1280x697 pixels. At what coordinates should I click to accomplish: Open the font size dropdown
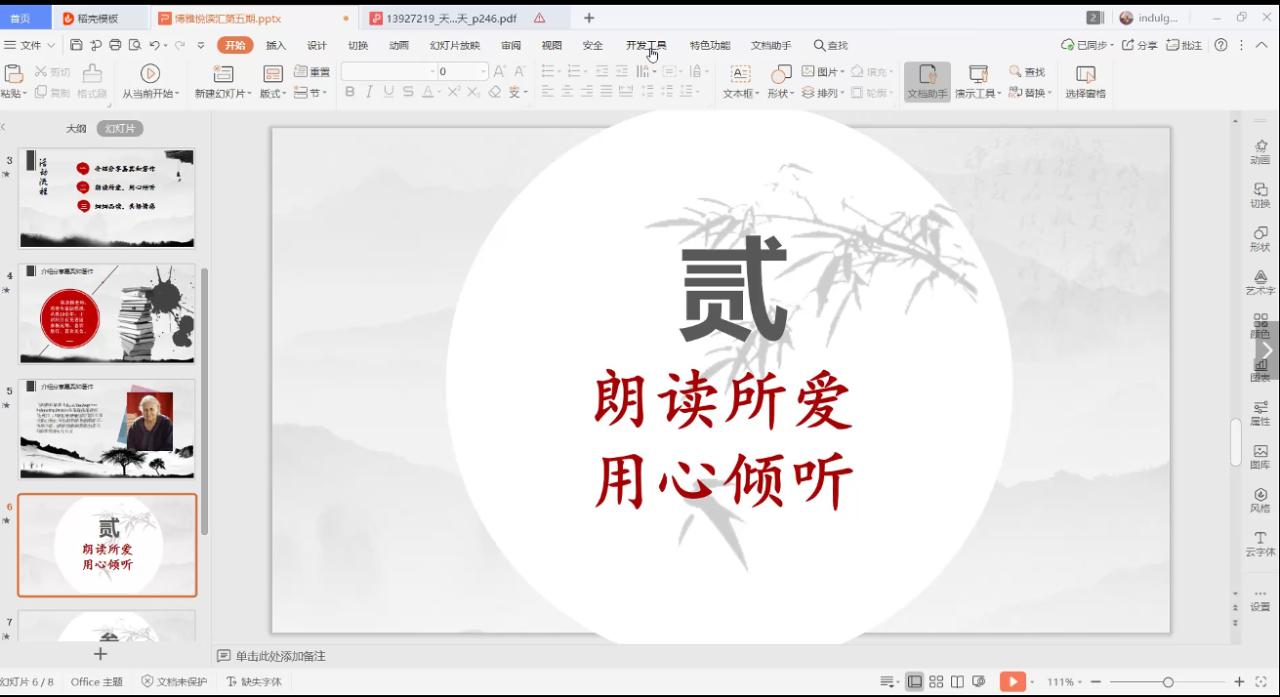click(483, 72)
